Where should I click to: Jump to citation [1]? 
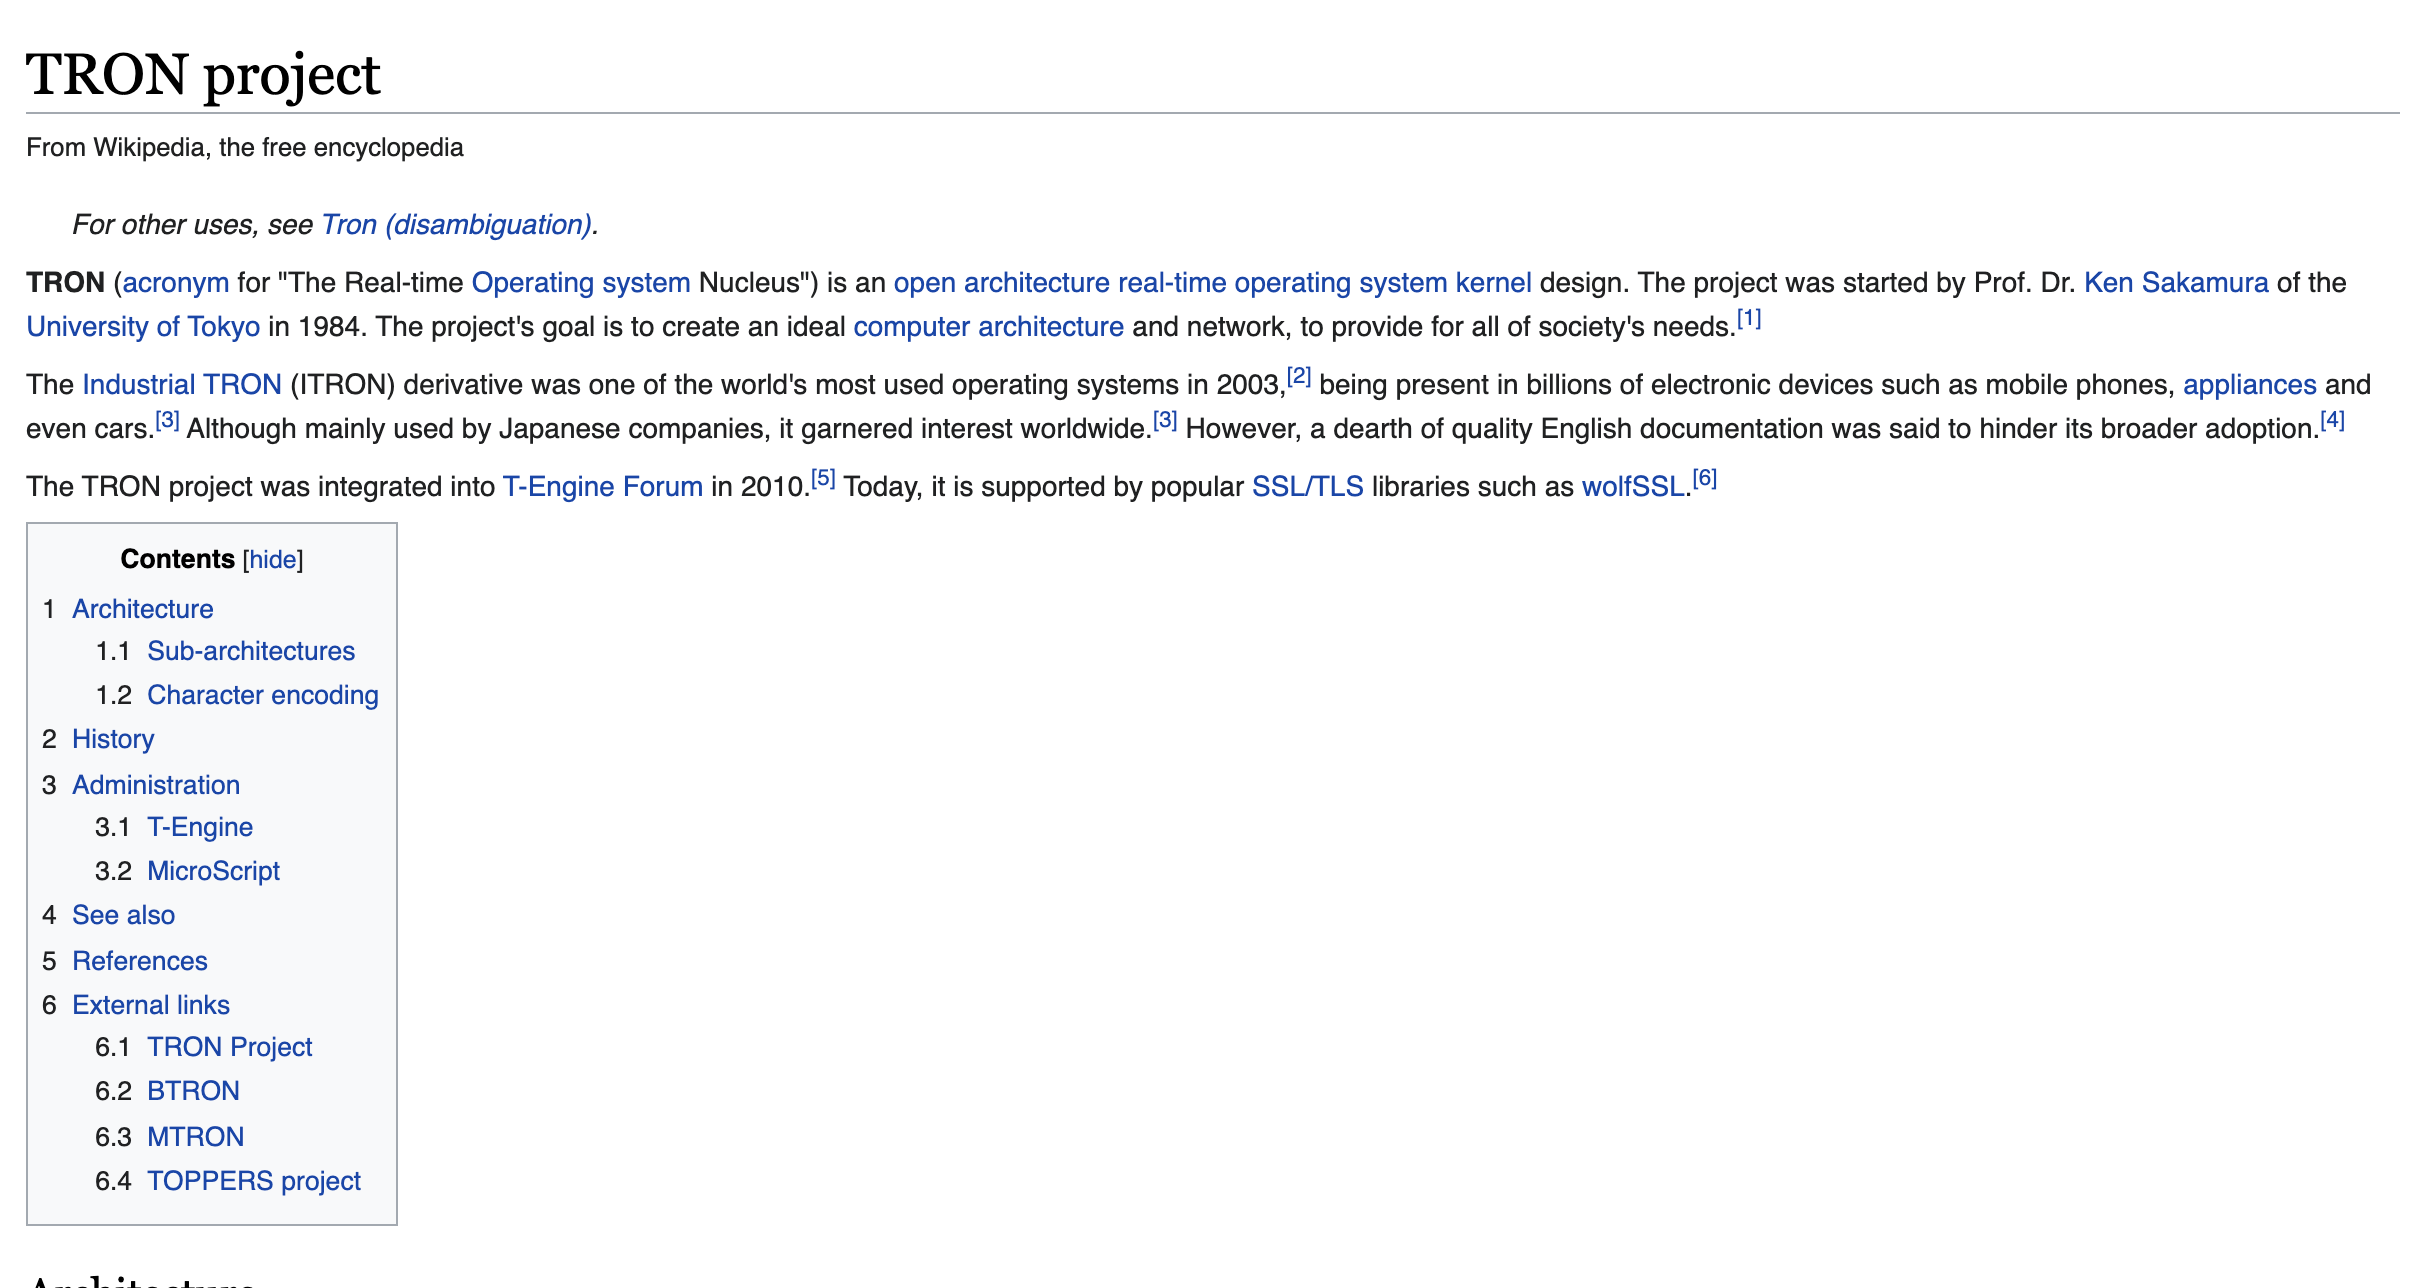(x=1749, y=319)
